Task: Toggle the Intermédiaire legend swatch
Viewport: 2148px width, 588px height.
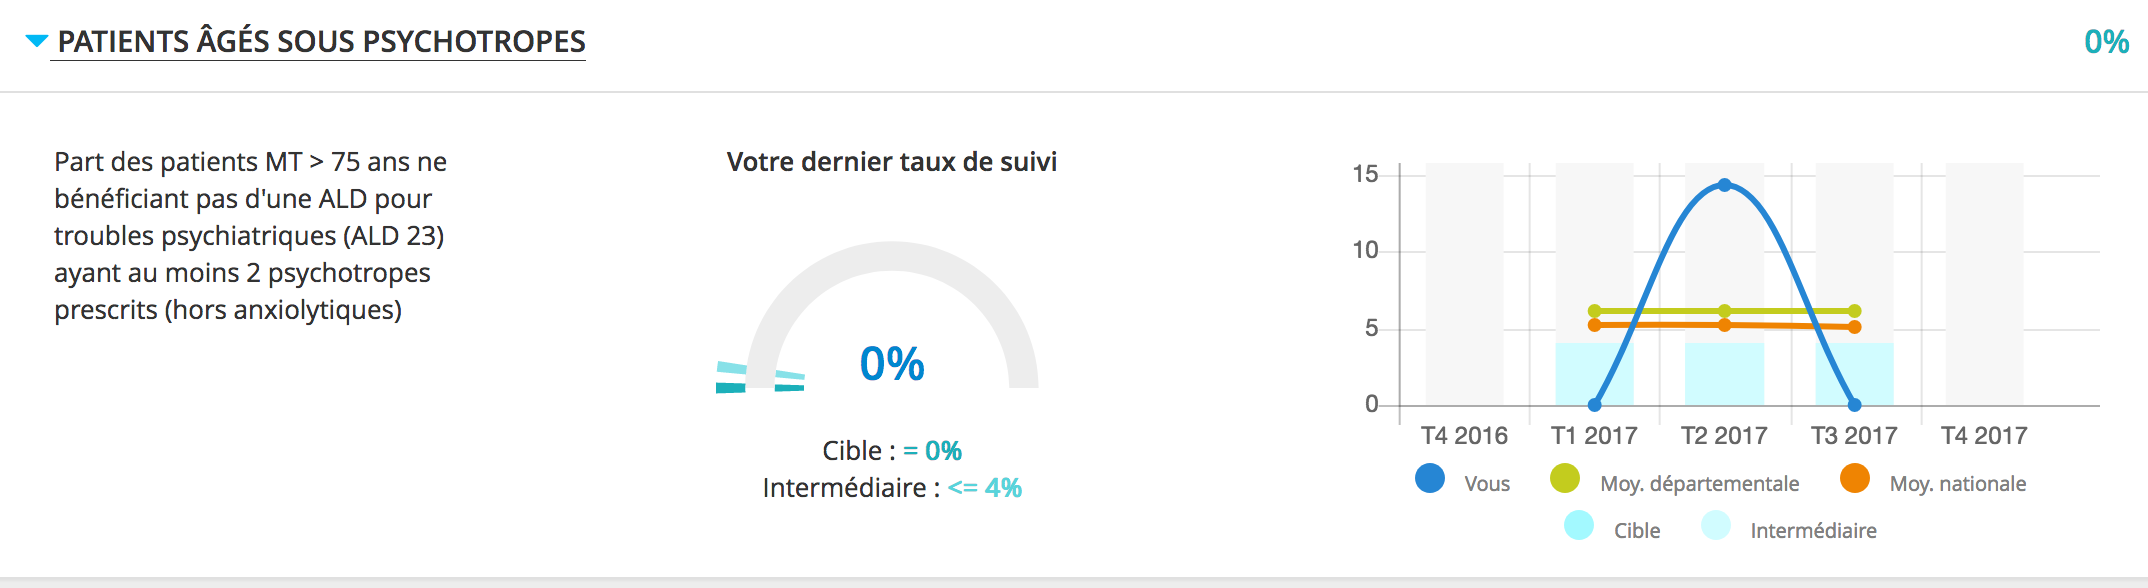Action: tap(1716, 526)
